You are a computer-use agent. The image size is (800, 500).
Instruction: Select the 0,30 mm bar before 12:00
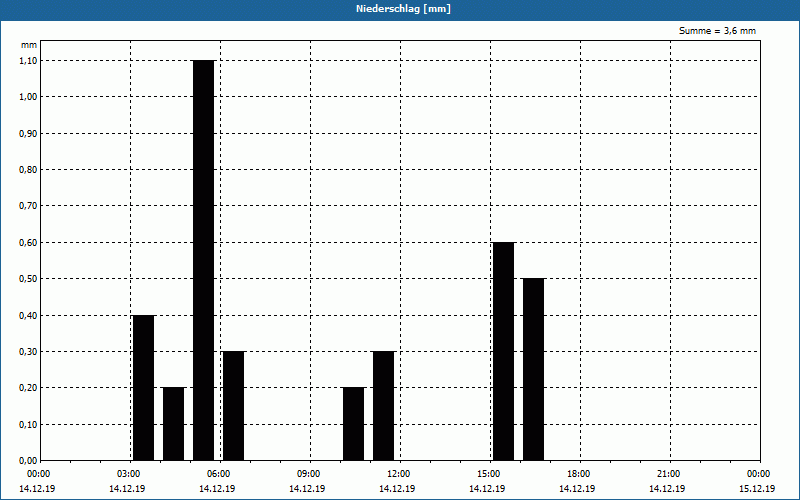coord(384,406)
